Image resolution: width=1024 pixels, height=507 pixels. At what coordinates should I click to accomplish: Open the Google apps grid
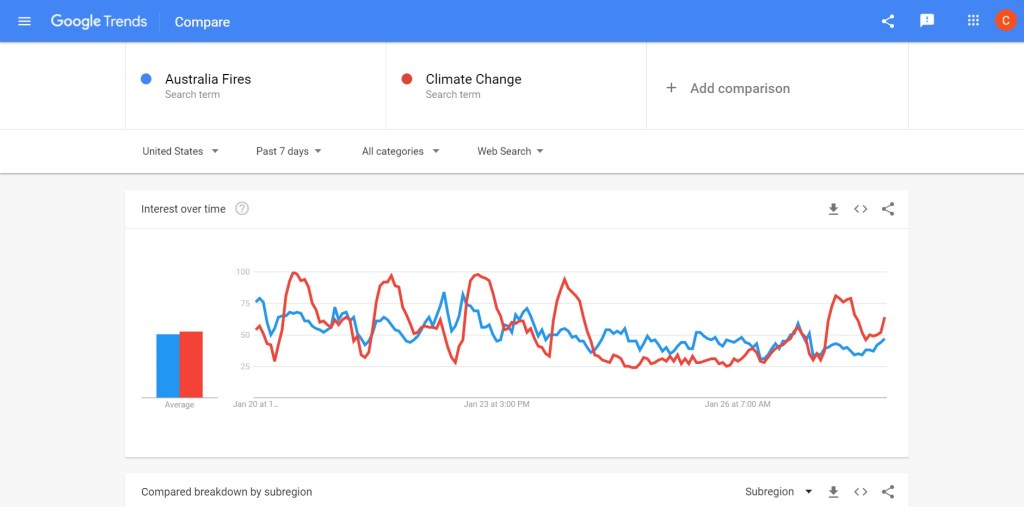[x=973, y=21]
